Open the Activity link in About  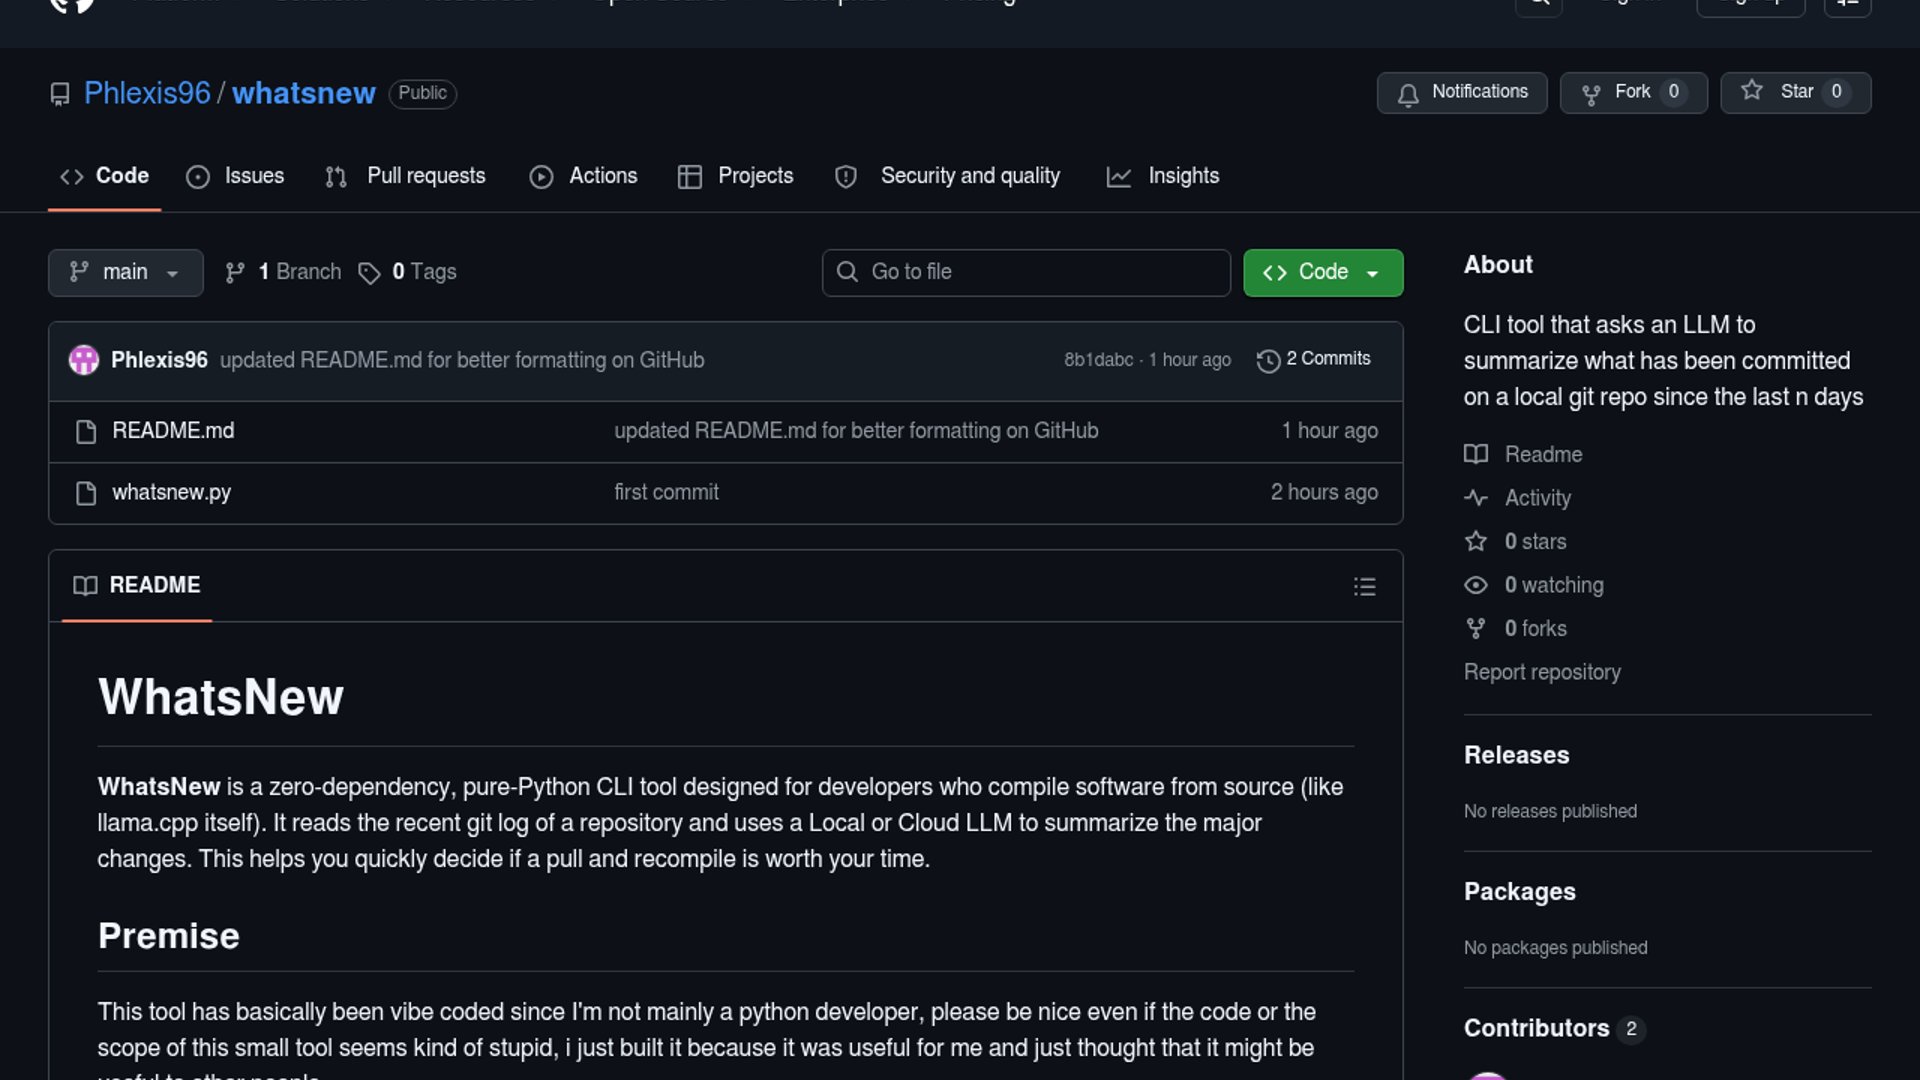tap(1537, 498)
